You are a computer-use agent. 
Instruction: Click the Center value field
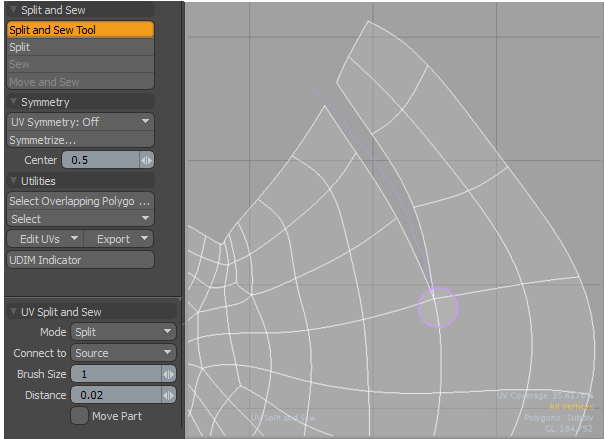click(100, 160)
